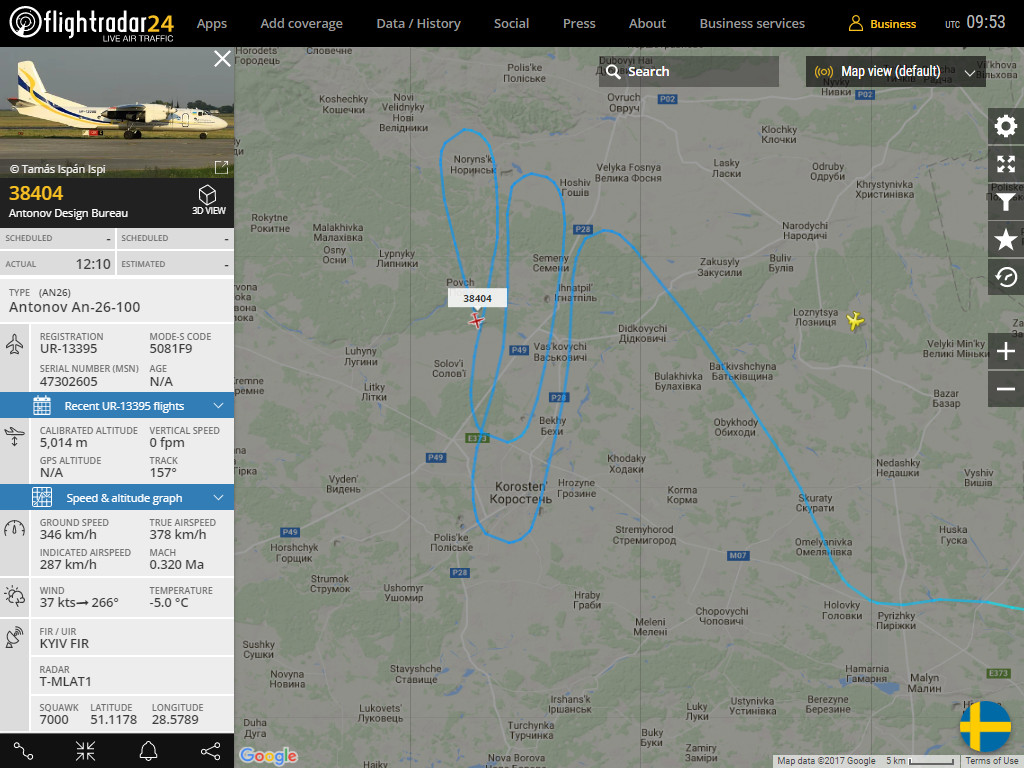Click the Business account link

882,24
